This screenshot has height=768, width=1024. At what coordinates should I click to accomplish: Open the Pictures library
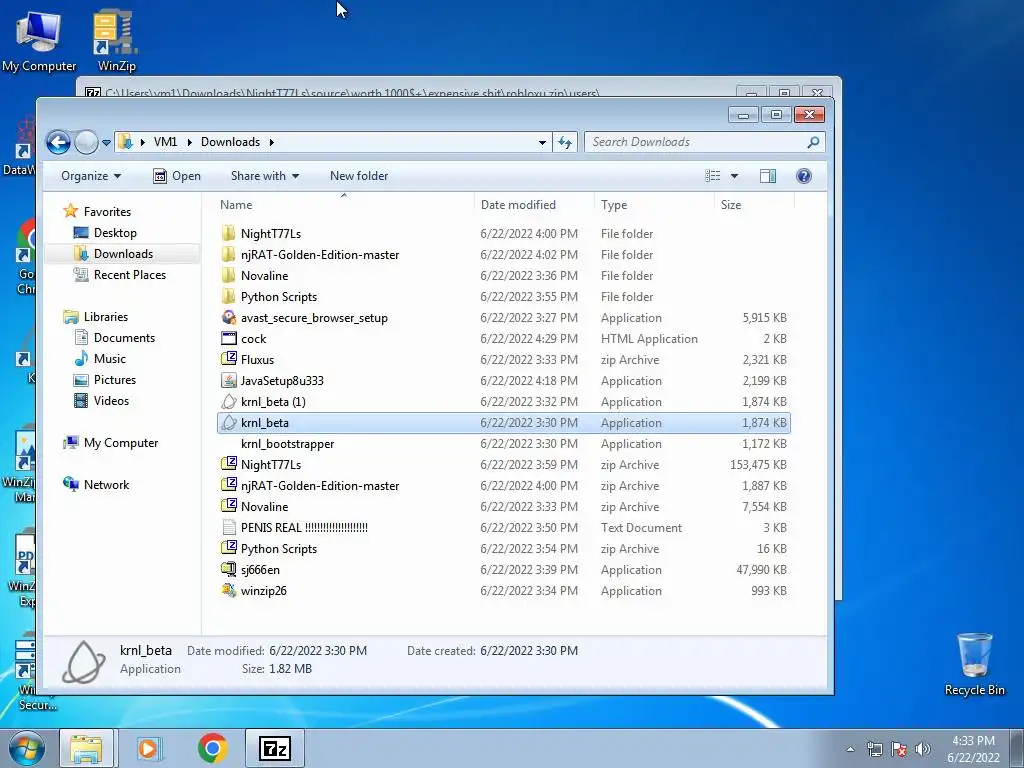(x=115, y=379)
